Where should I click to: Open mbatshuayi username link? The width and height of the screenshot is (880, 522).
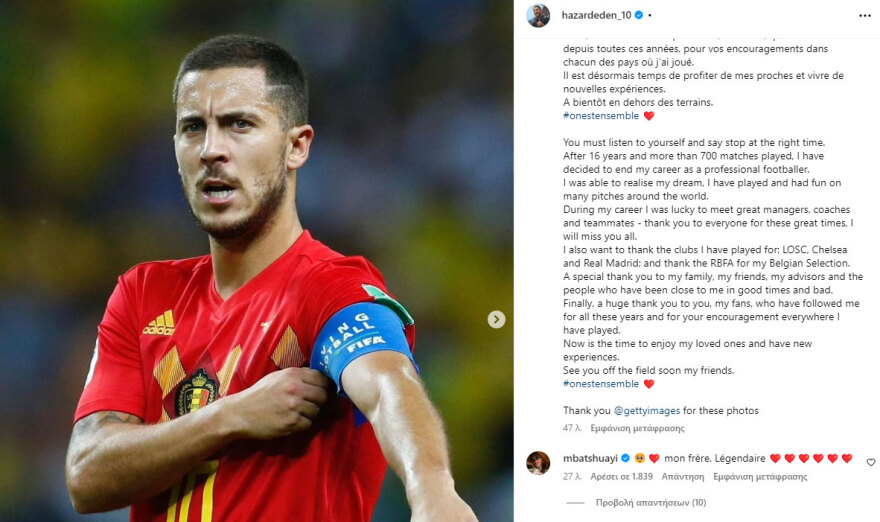coord(590,458)
